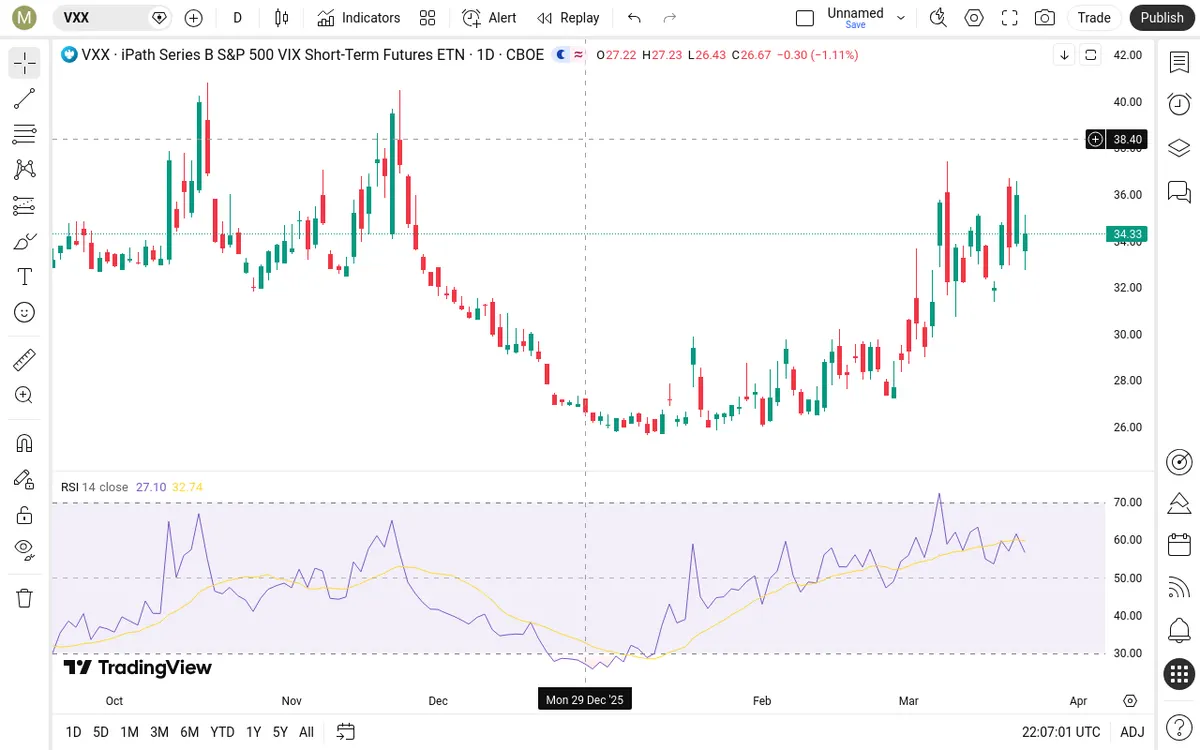1200x750 pixels.
Task: Select the All time range
Action: [306, 732]
